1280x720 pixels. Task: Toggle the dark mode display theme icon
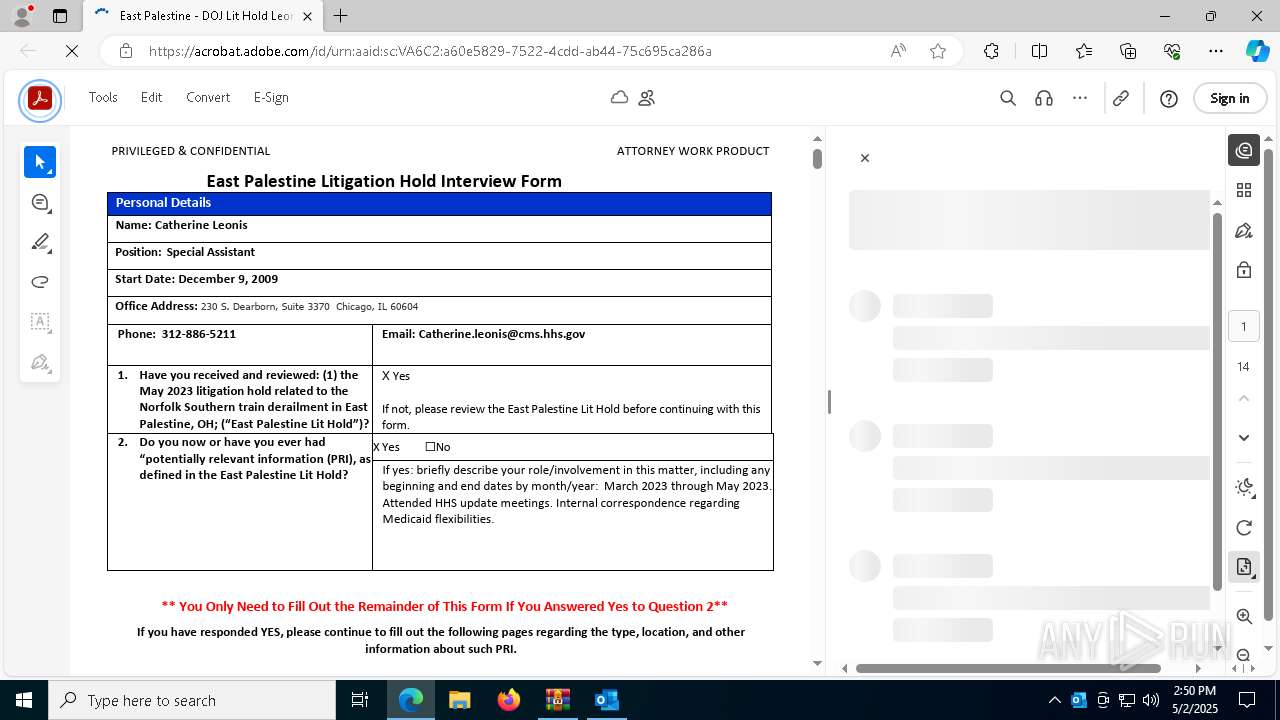(1244, 487)
